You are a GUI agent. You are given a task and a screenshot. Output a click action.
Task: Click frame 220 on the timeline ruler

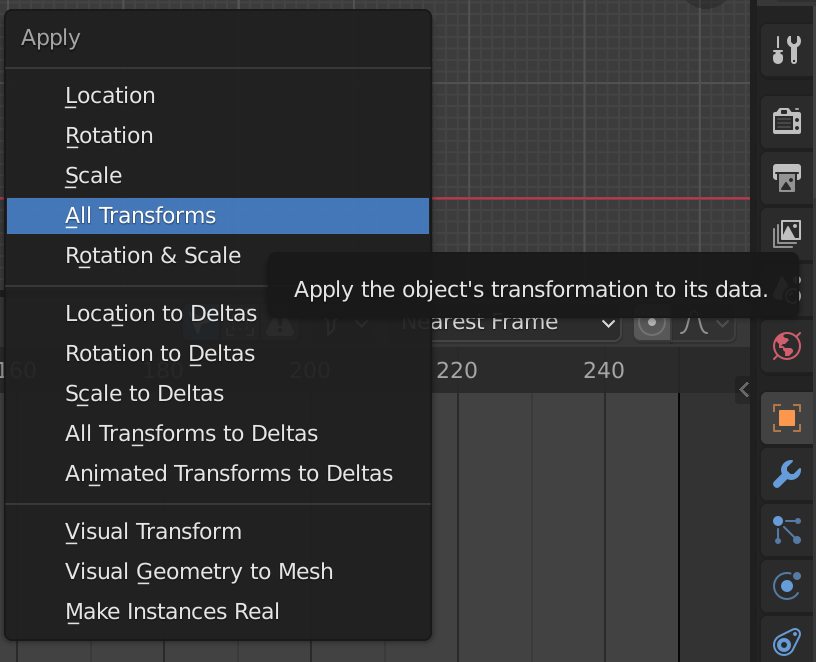tap(457, 371)
